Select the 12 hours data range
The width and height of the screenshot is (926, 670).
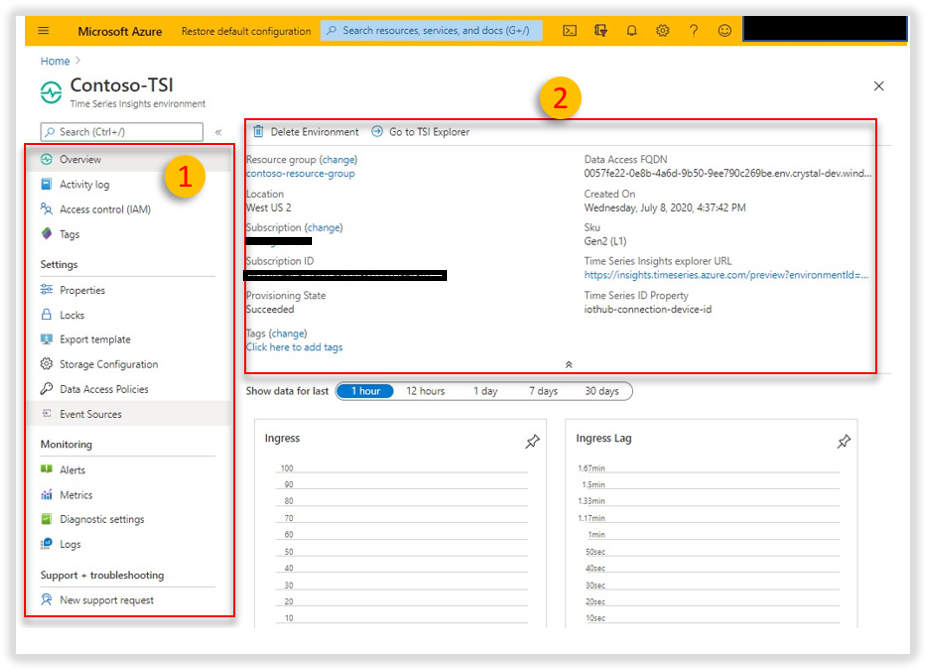(x=425, y=391)
